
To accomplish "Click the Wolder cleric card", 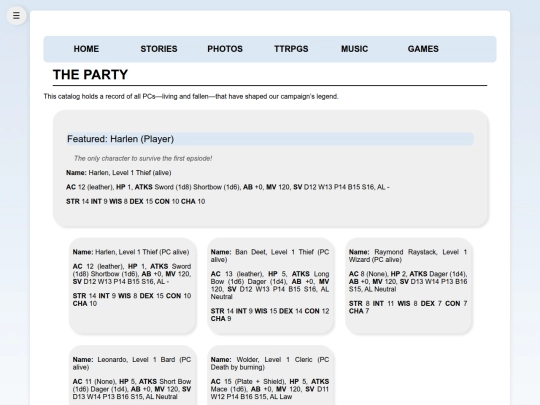I will pyautogui.click(x=270, y=375).
